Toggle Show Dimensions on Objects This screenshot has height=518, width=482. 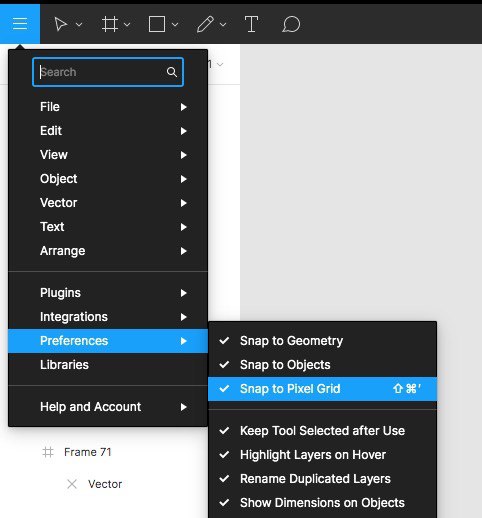[322, 503]
